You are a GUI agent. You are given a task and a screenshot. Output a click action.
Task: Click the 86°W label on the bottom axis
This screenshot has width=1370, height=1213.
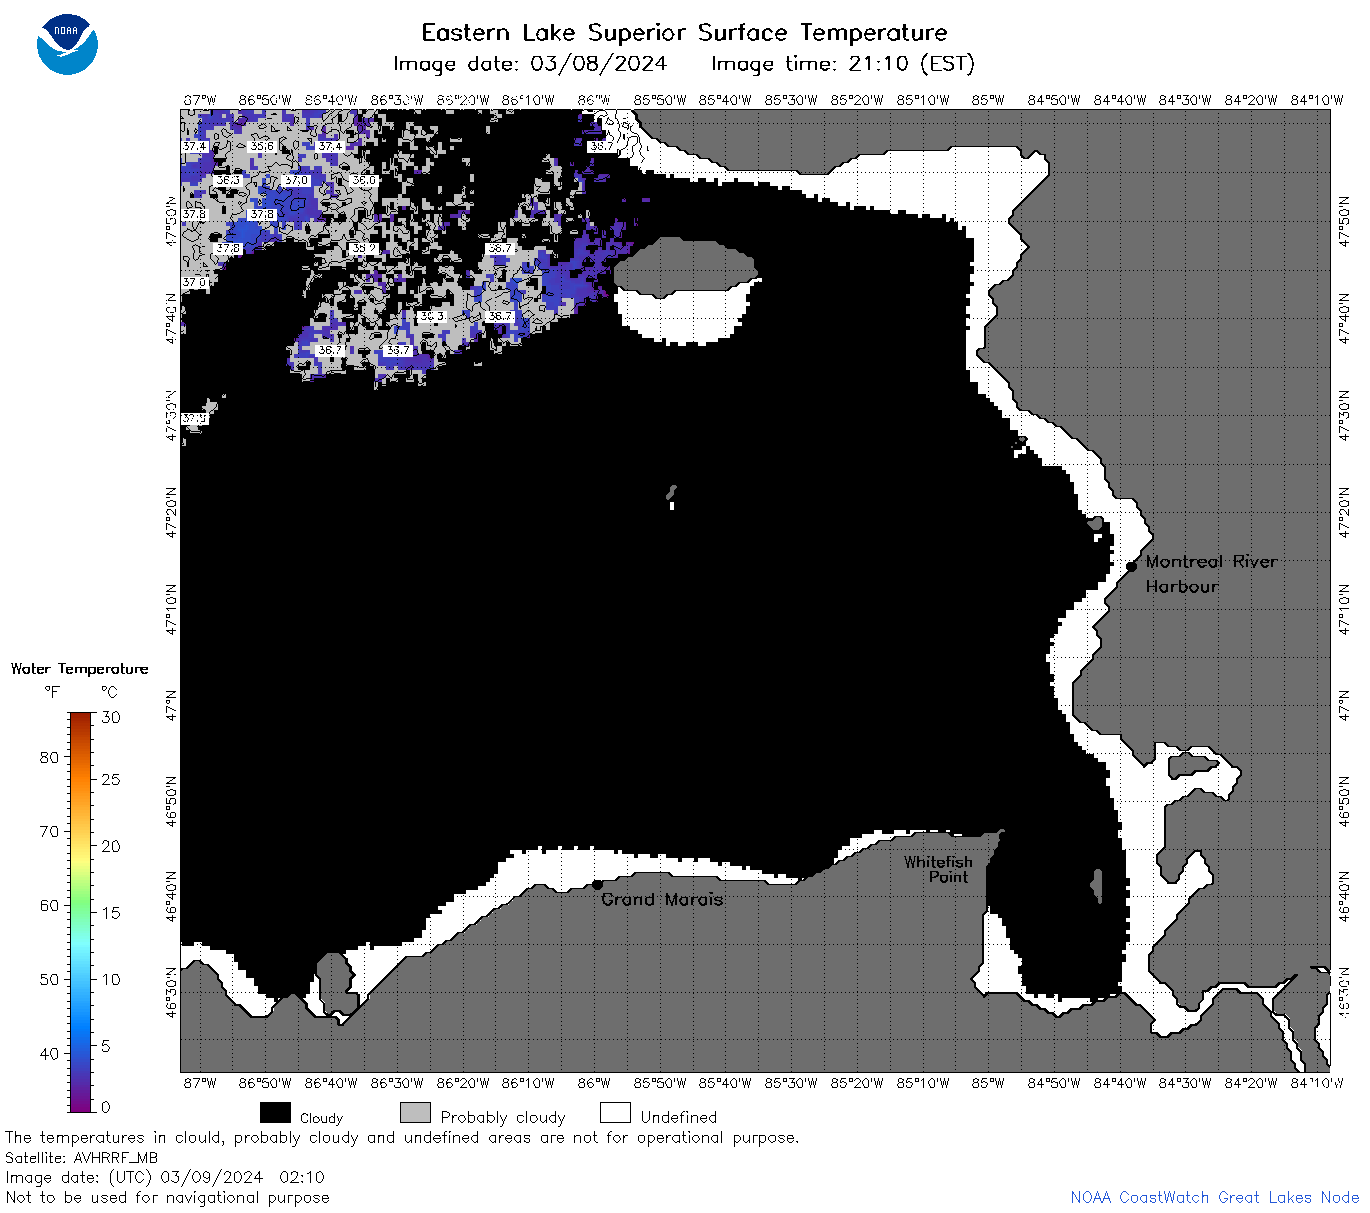(594, 1083)
